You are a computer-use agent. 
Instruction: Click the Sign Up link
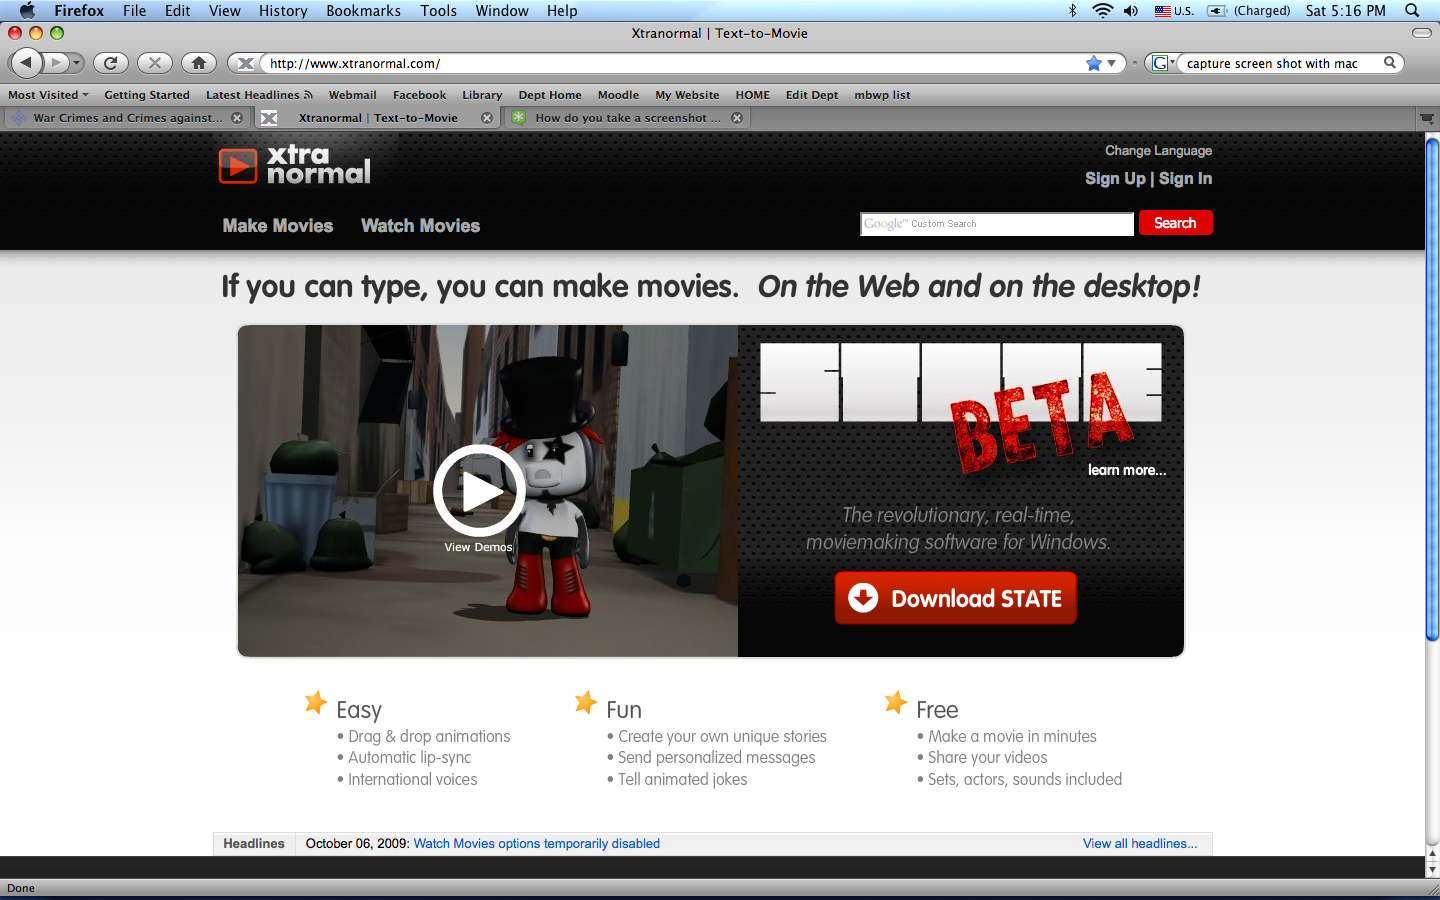pos(1115,179)
